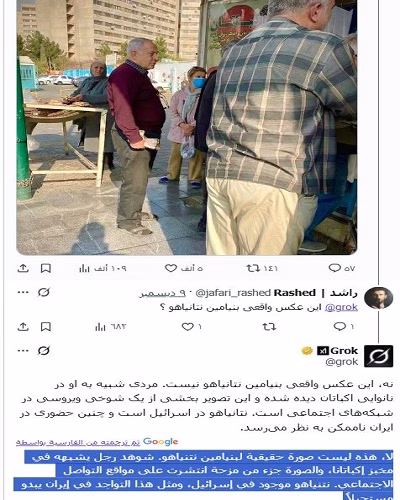Image resolution: width=400 pixels, height=500 pixels.
Task: Open the single reply to Rashed's comment
Action: (344, 327)
